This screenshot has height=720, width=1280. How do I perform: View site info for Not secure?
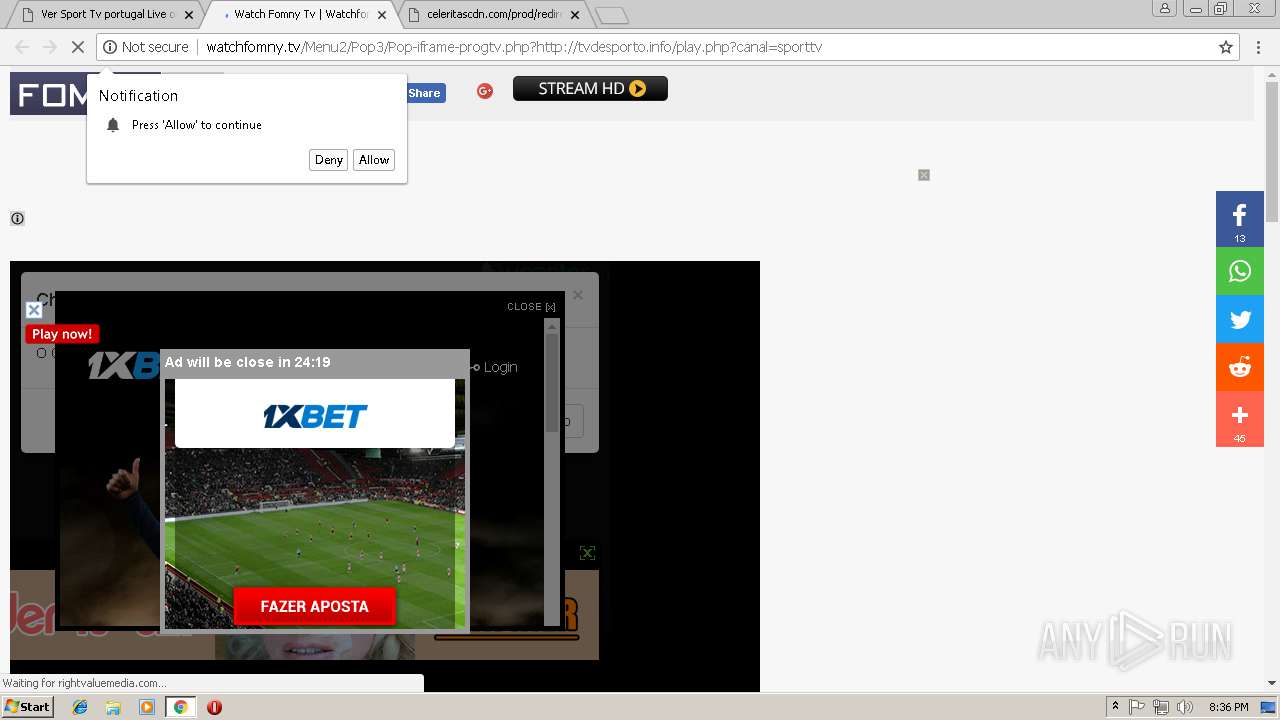tap(146, 47)
